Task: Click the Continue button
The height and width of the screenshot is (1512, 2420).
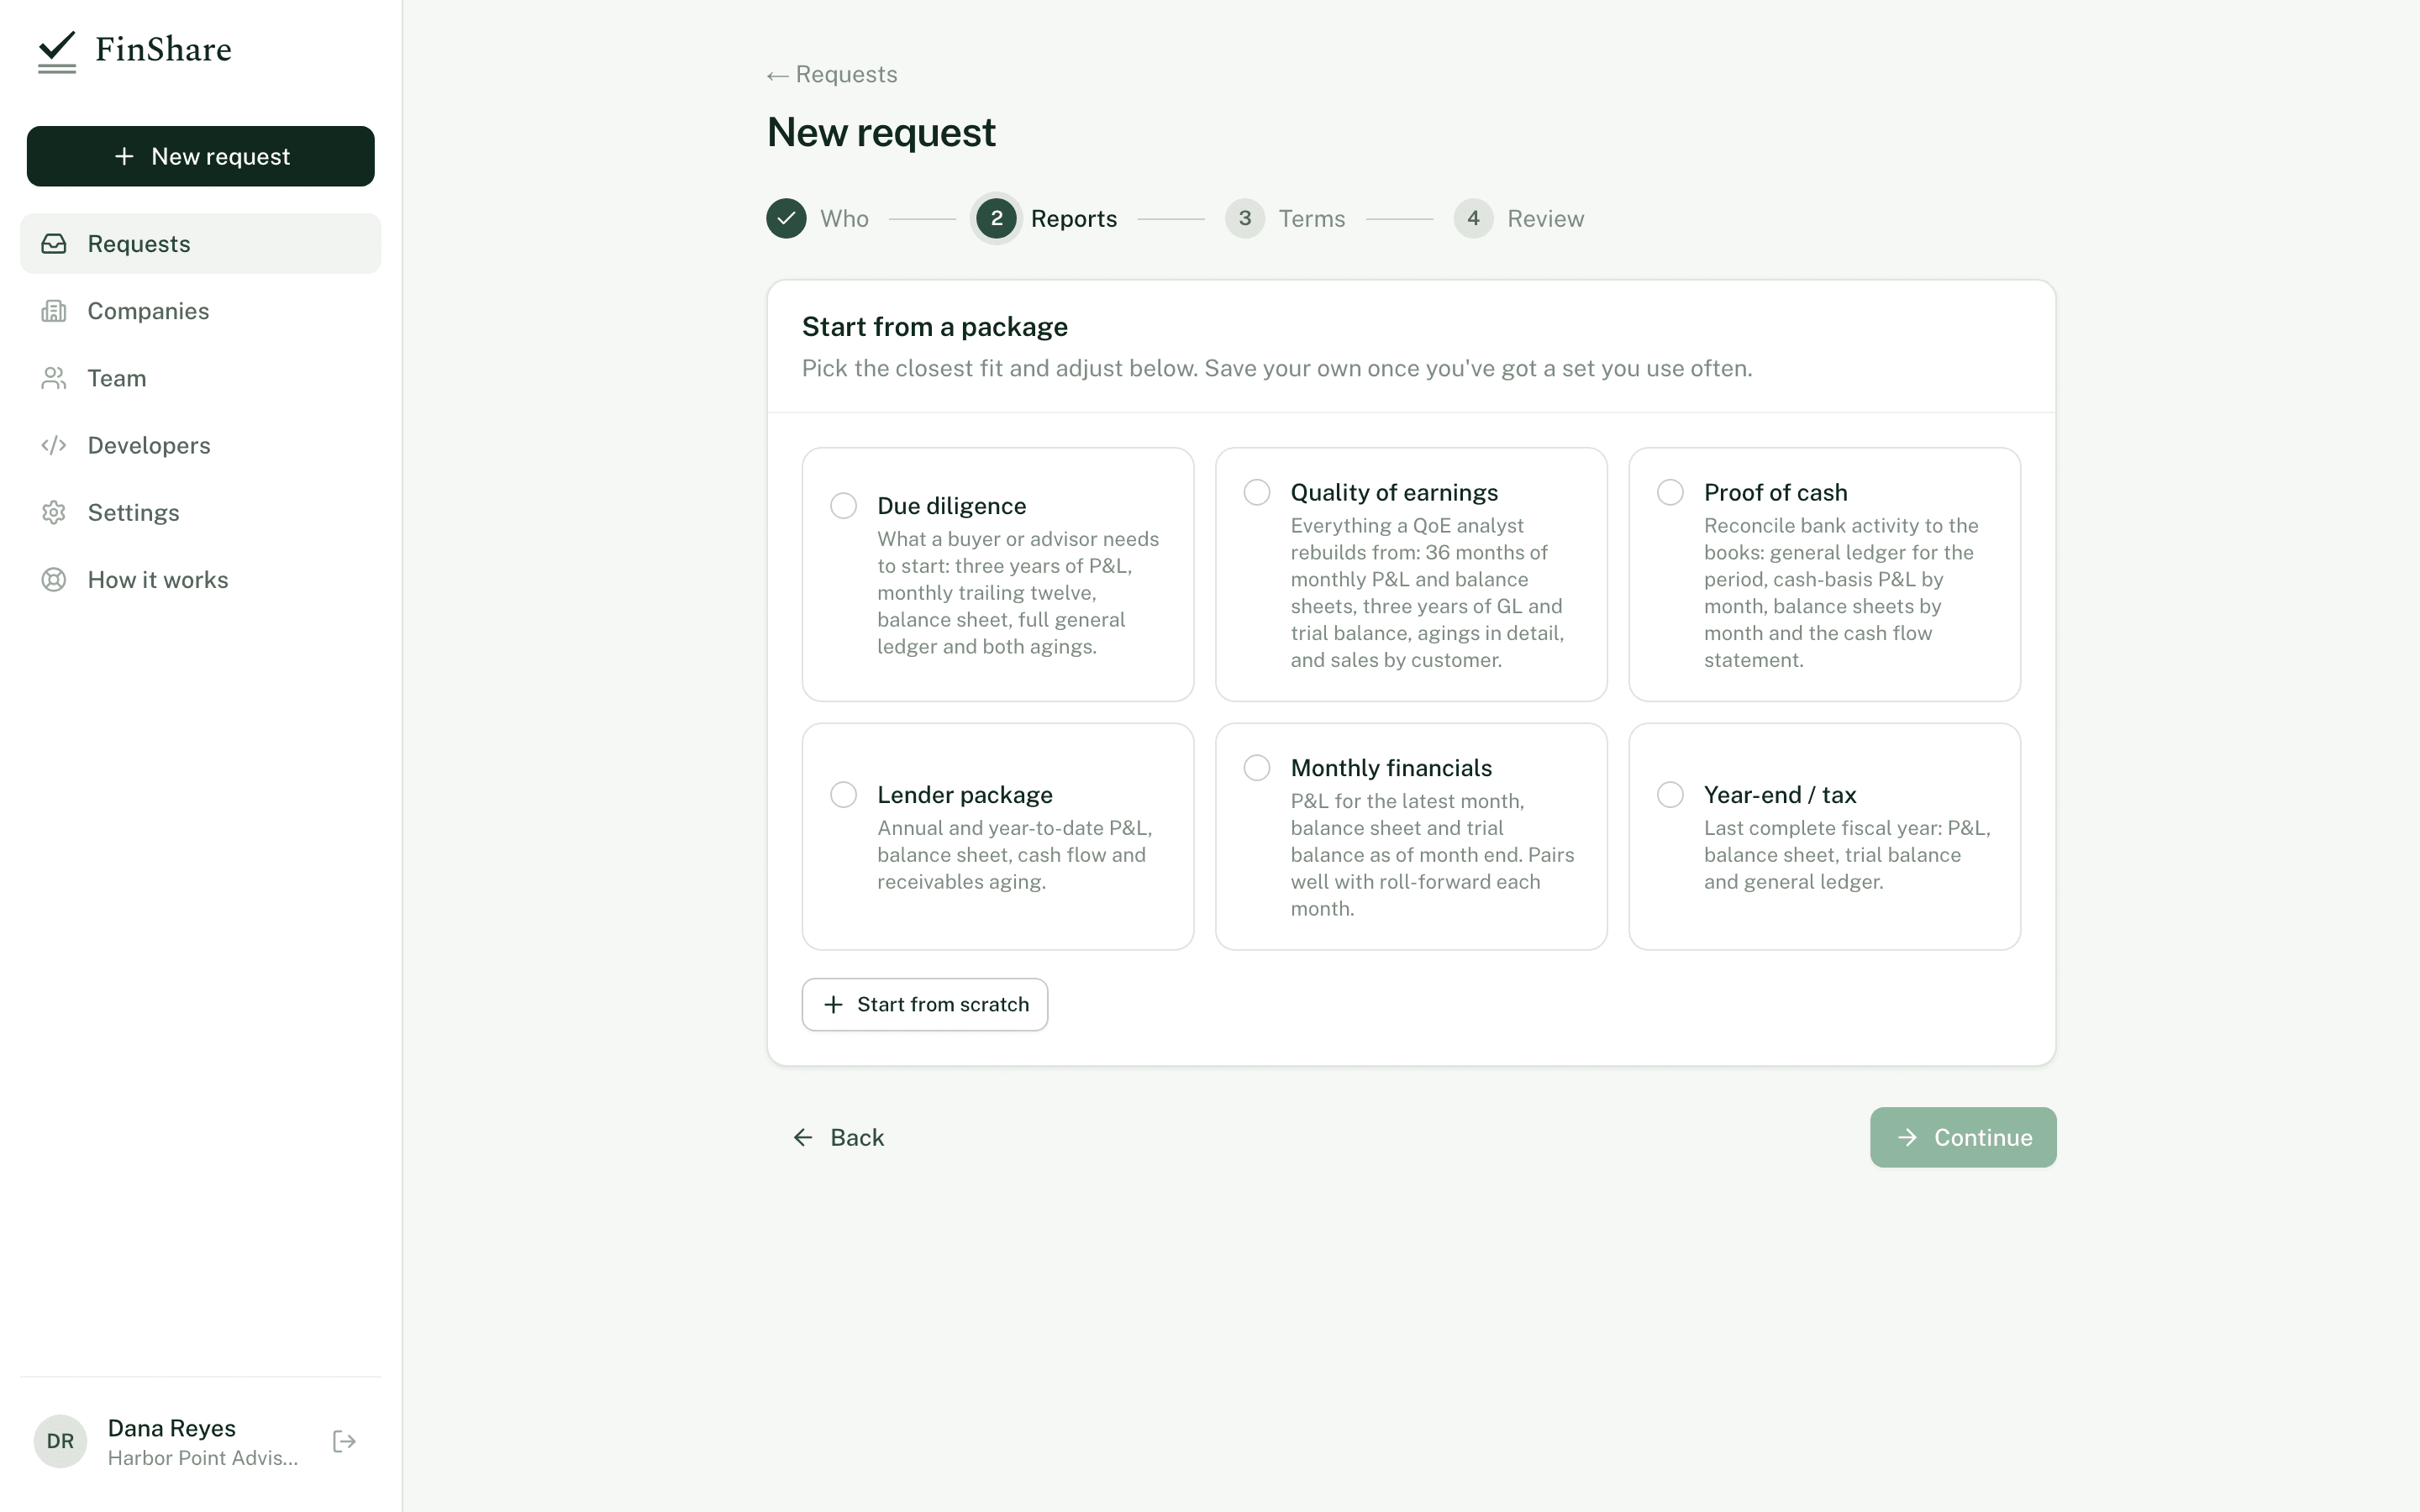Action: click(x=1963, y=1137)
